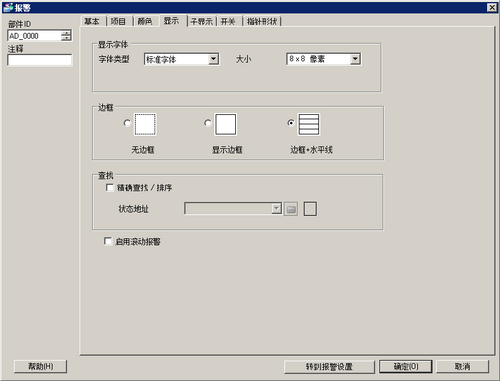Click the 取消 button
This screenshot has width=500, height=381.
coord(462,367)
